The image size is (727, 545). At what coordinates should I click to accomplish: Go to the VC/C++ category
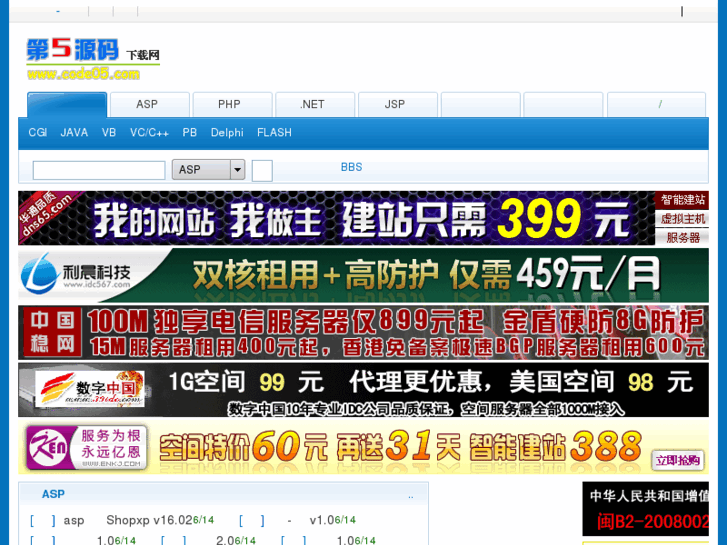pyautogui.click(x=149, y=133)
